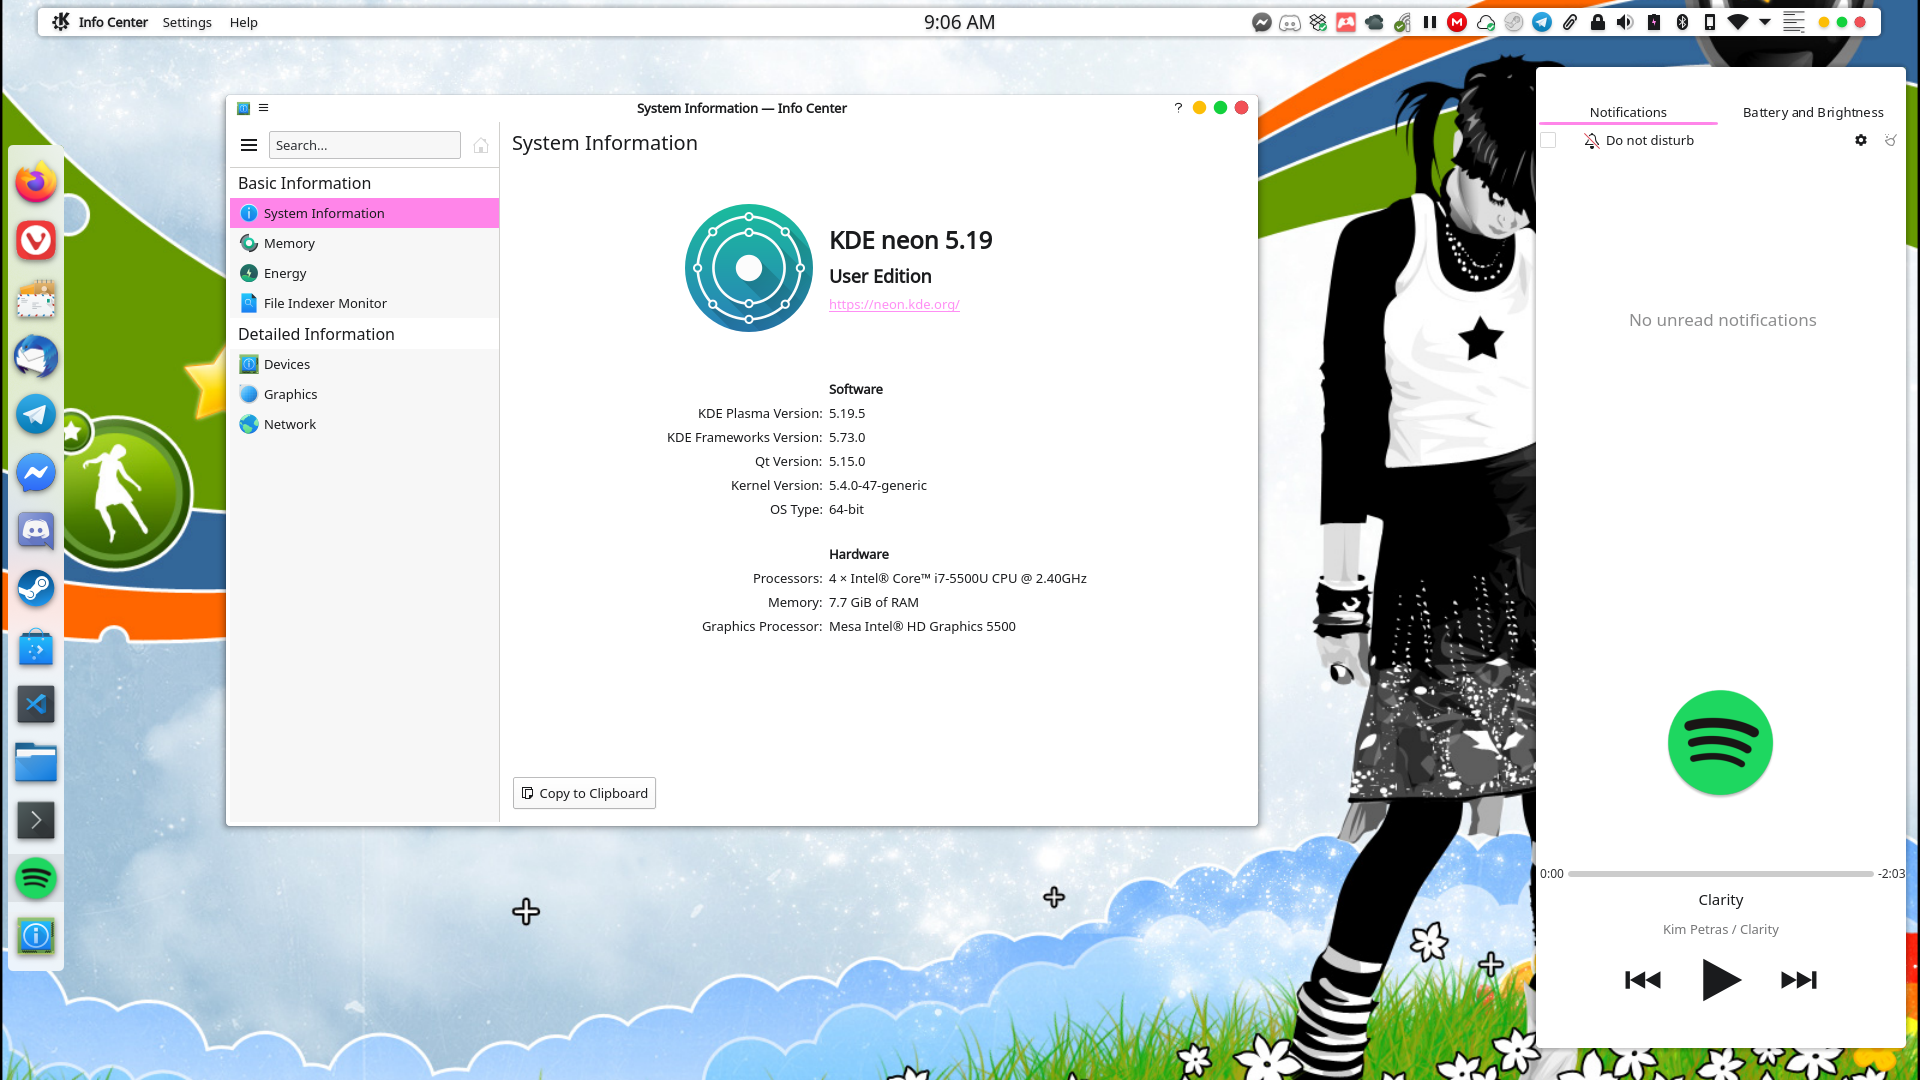Expand hidden system tray icons arrow
This screenshot has height=1080, width=1920.
point(1765,22)
